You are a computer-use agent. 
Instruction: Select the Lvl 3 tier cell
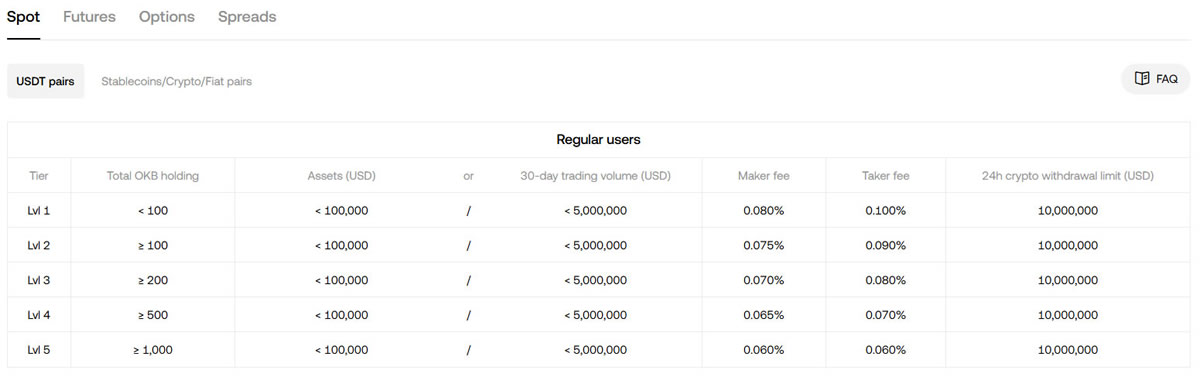click(x=39, y=280)
